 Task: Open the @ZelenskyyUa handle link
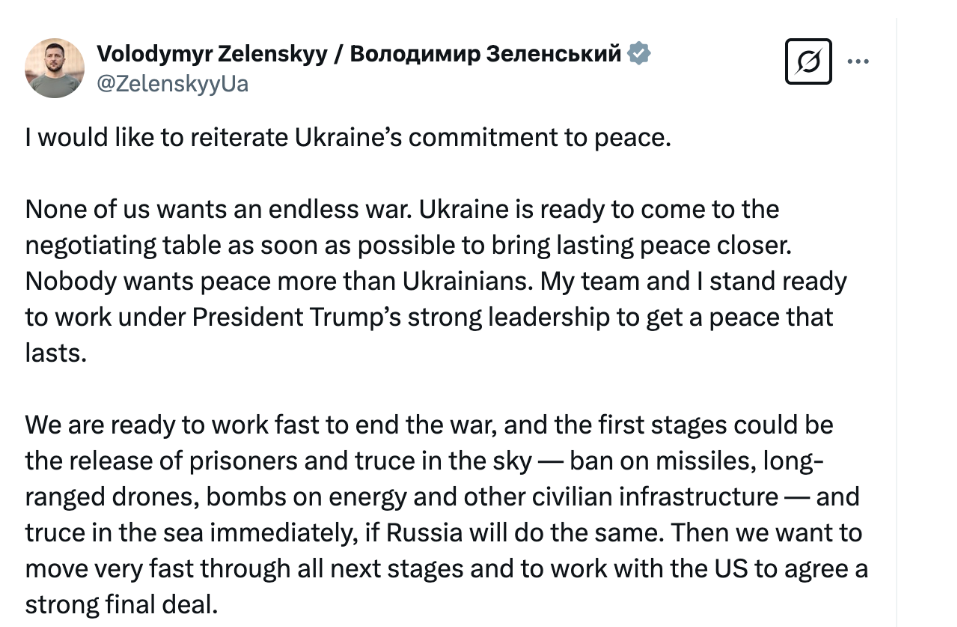pyautogui.click(x=172, y=84)
